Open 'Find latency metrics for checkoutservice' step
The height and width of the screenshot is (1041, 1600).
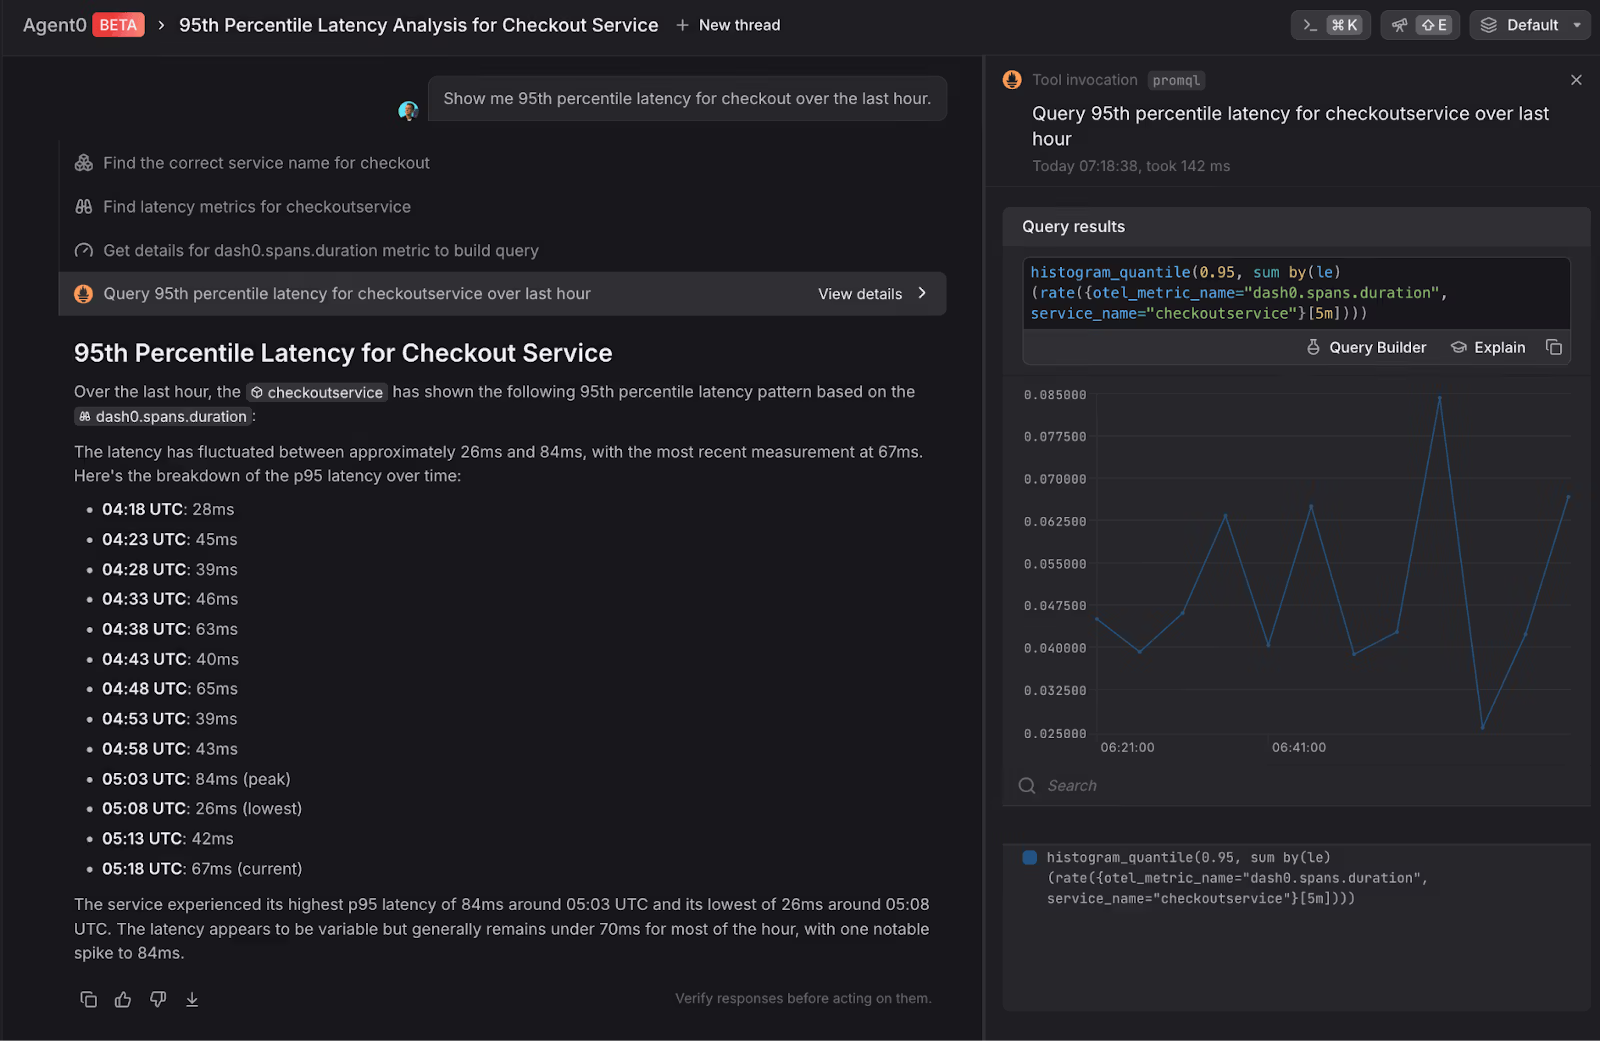256,207
